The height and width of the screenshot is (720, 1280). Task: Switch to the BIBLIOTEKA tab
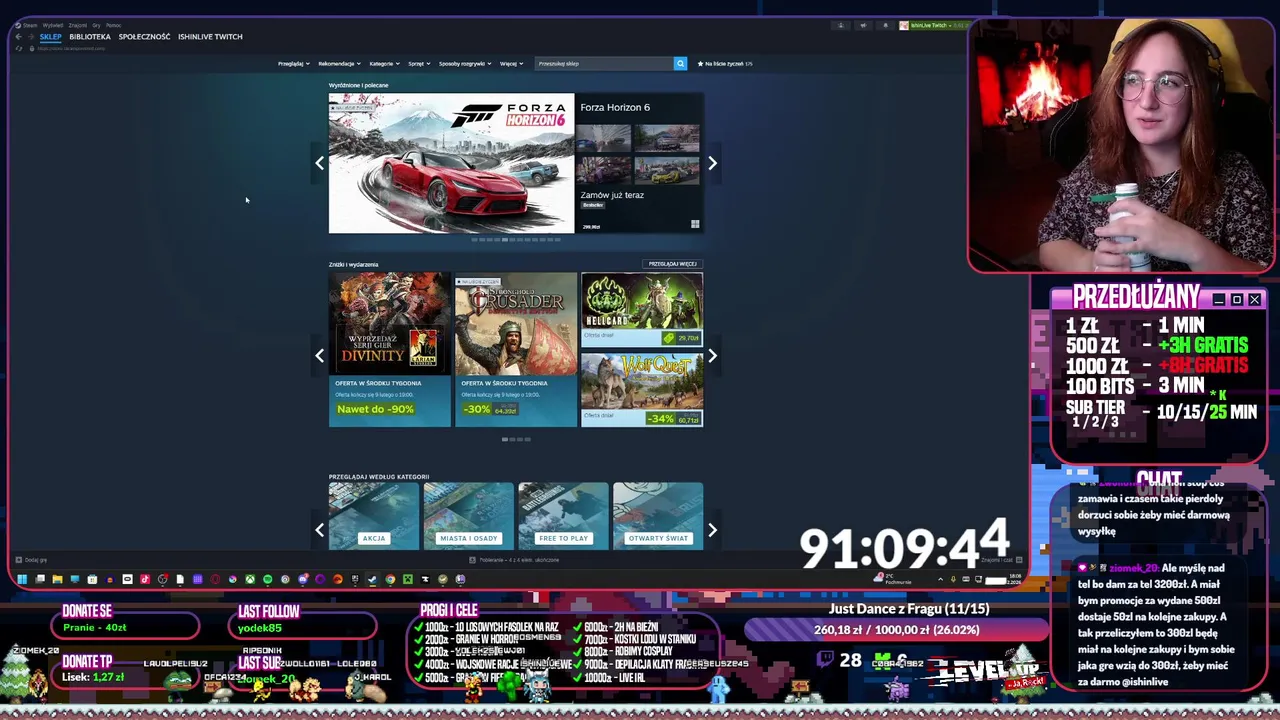90,37
